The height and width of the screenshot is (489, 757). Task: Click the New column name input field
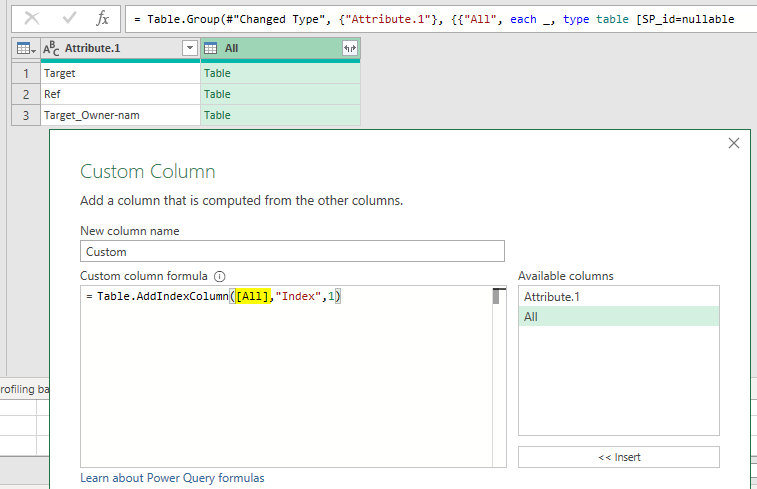292,251
